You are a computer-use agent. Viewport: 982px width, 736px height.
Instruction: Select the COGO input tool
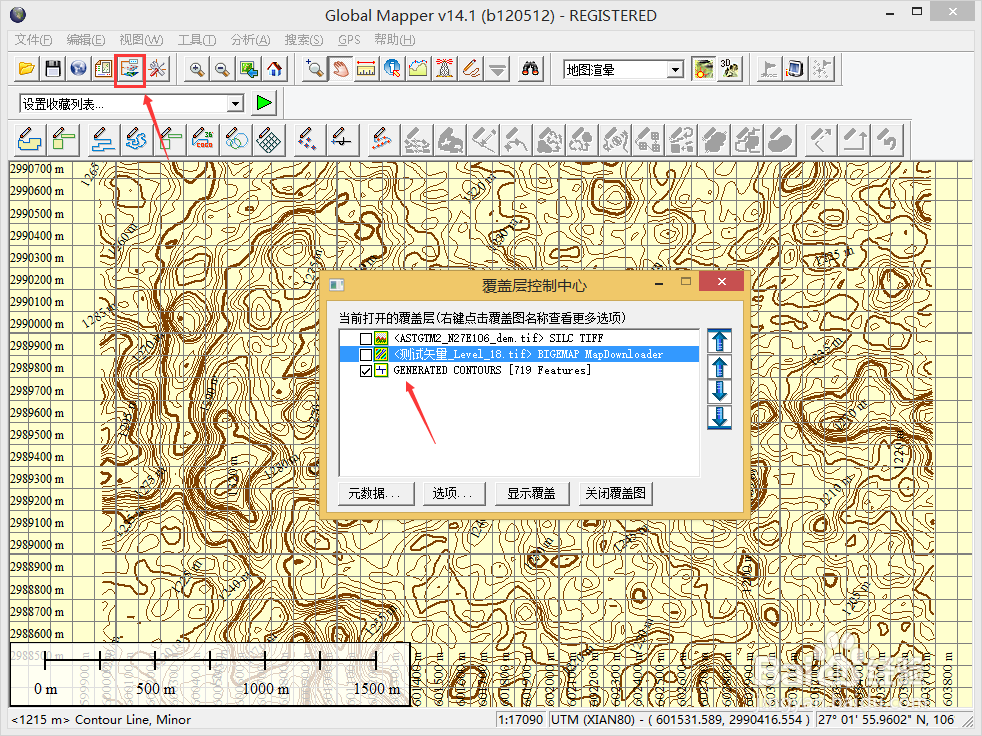[x=204, y=139]
